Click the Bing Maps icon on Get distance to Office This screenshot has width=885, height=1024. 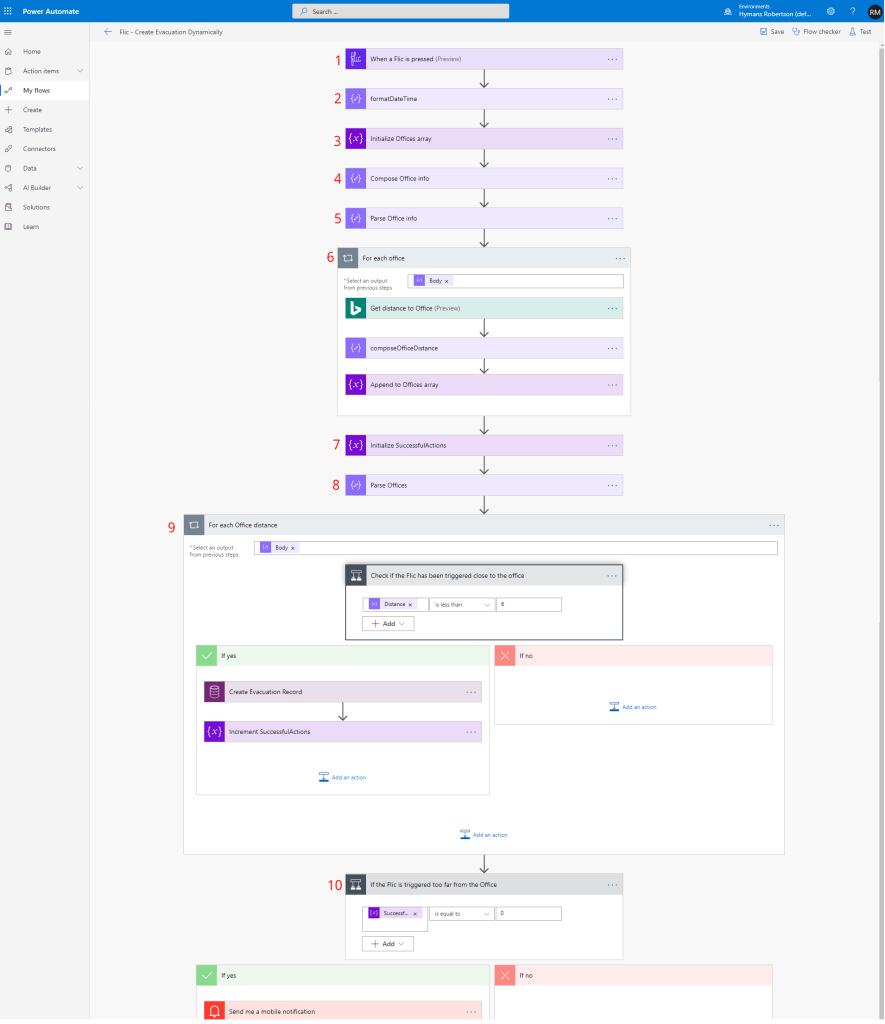pos(355,308)
